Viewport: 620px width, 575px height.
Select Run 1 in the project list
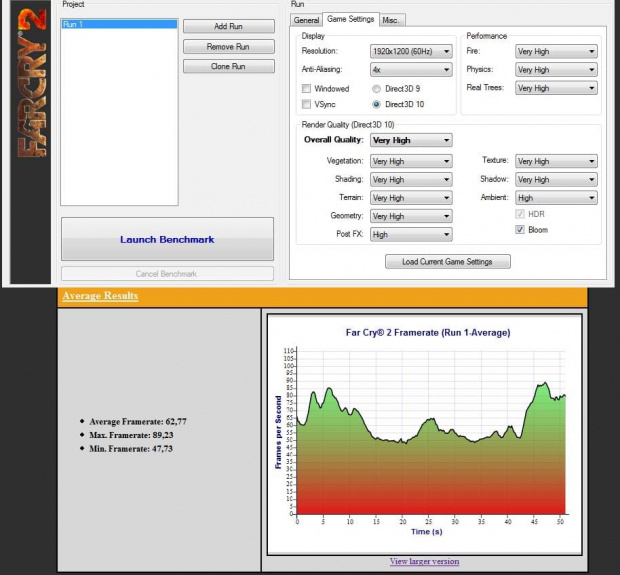pos(119,24)
